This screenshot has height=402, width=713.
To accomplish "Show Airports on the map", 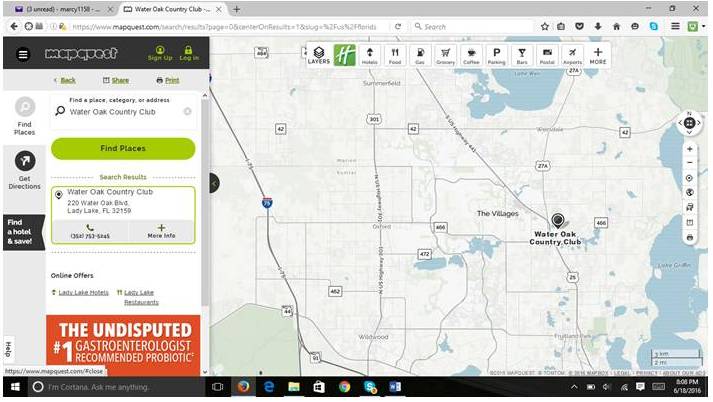I will click(x=572, y=55).
